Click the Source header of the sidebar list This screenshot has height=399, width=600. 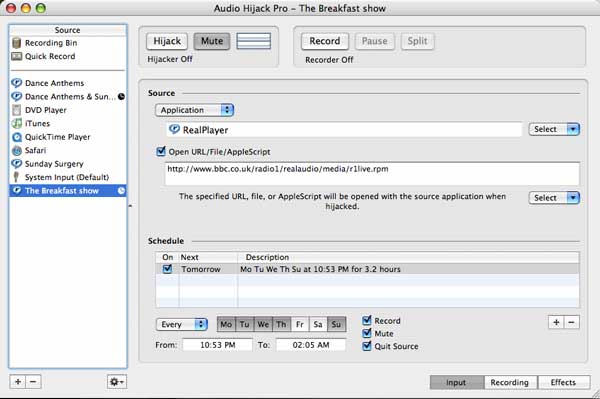[x=68, y=30]
